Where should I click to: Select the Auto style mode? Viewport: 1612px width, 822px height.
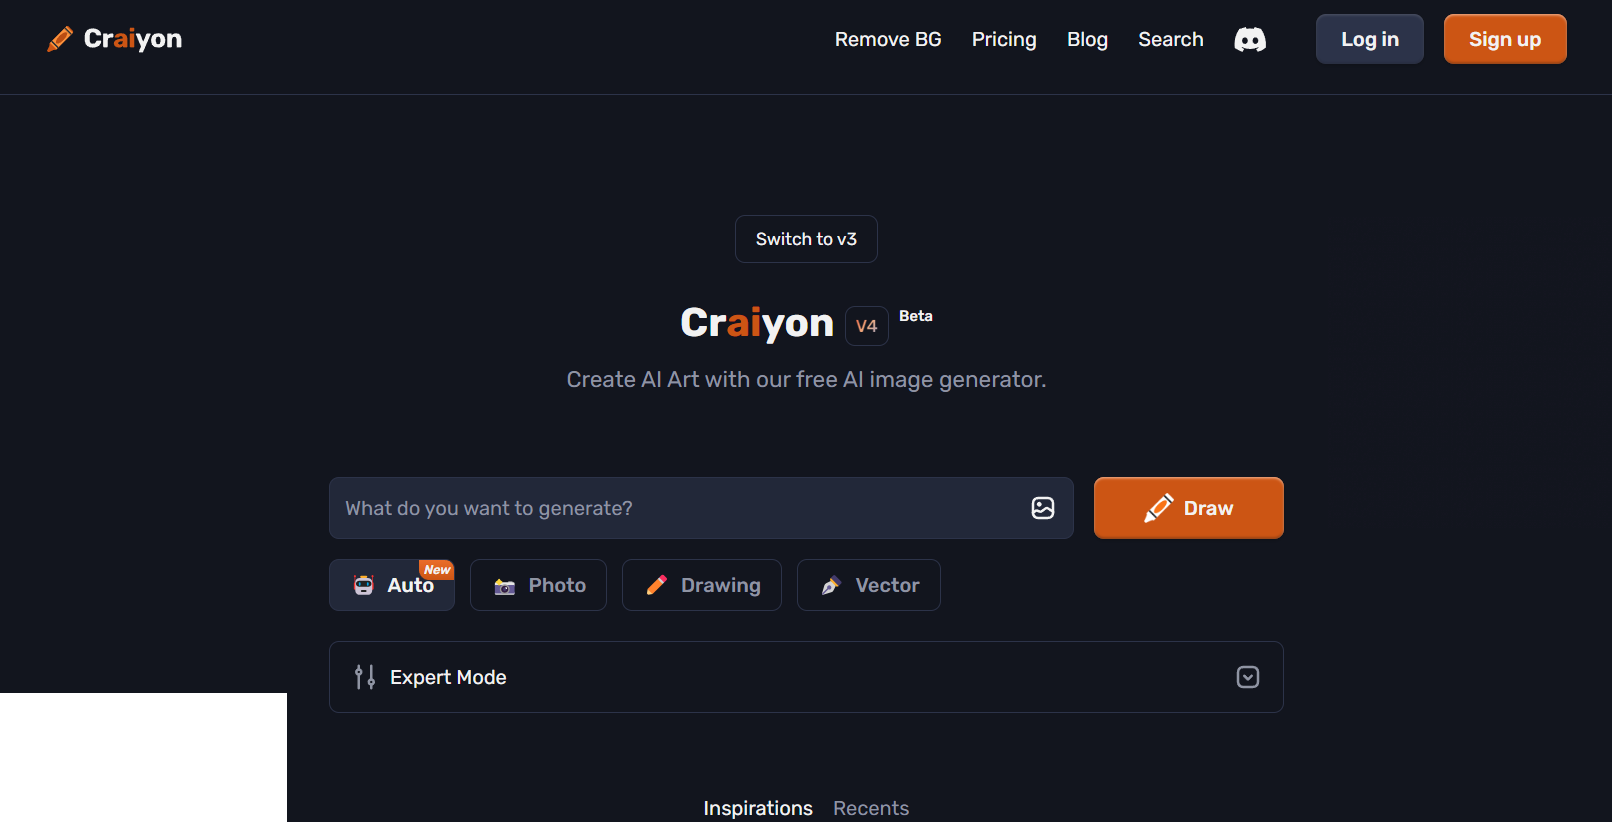392,586
